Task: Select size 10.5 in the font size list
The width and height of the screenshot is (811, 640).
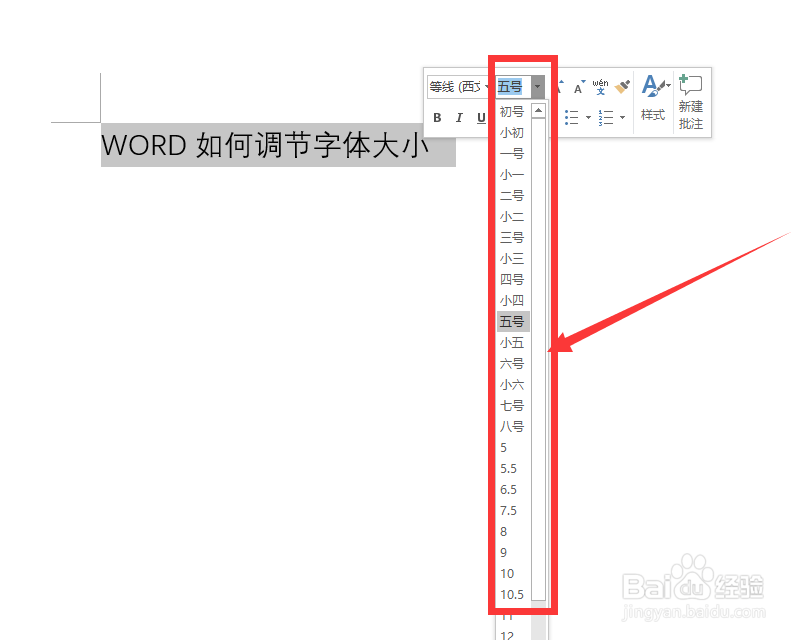Action: pos(510,594)
